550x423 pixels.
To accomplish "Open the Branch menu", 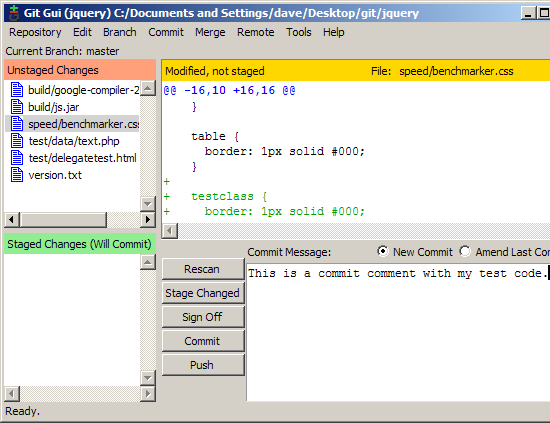I will click(120, 32).
